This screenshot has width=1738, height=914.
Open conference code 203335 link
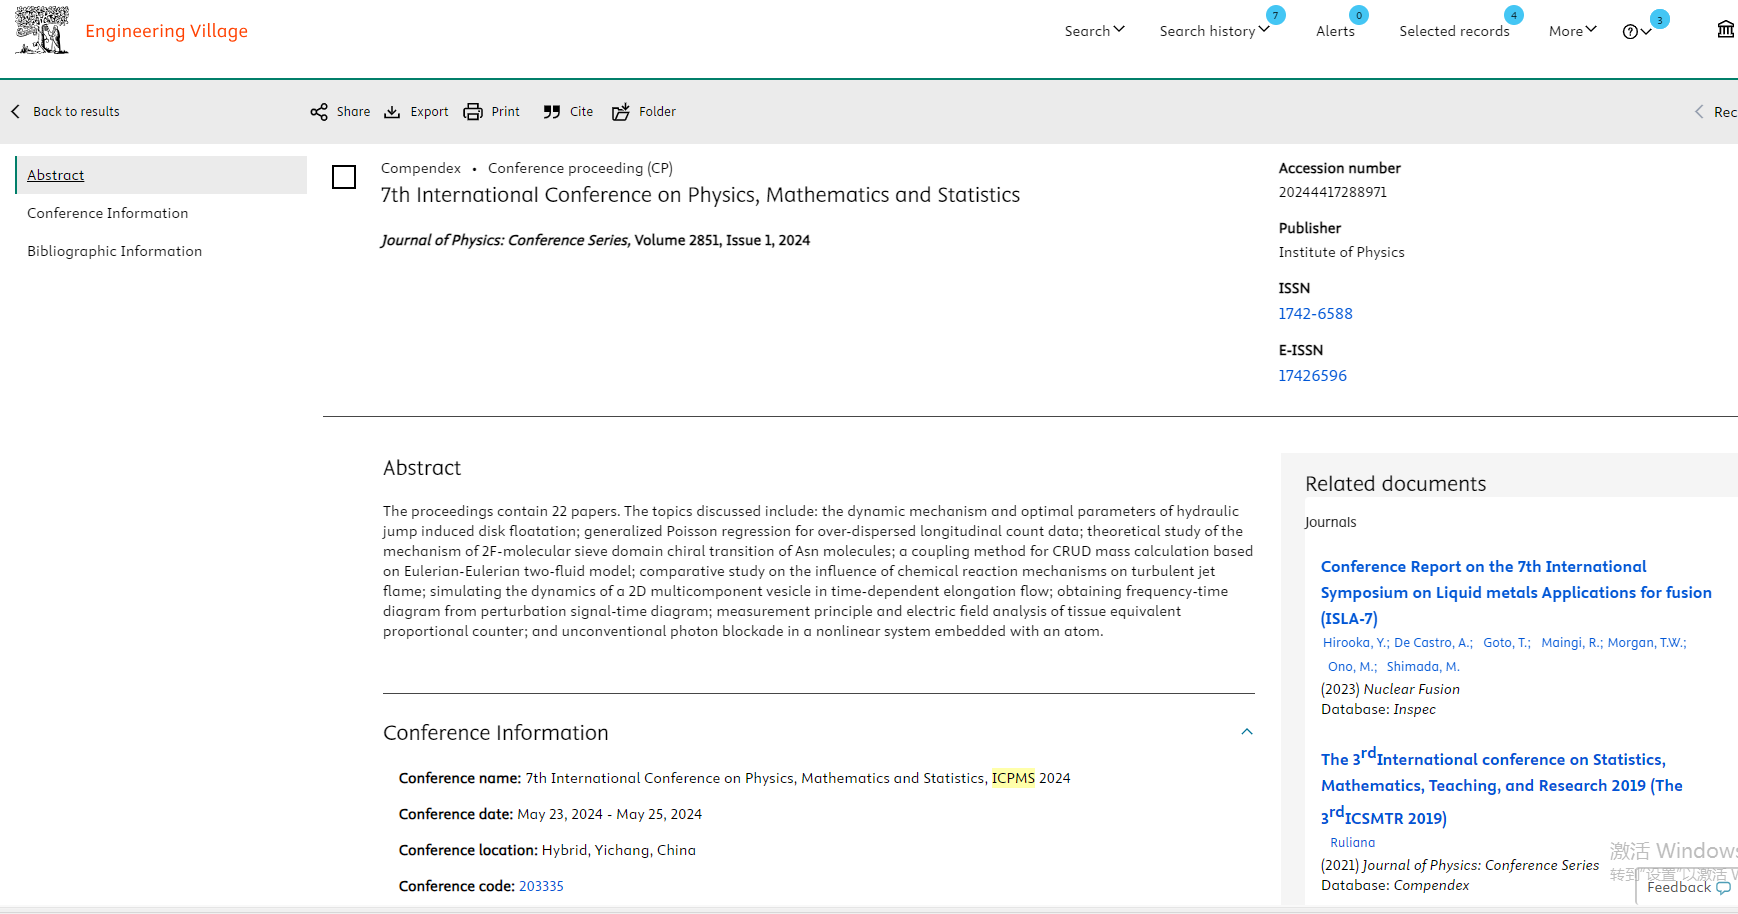click(x=541, y=886)
